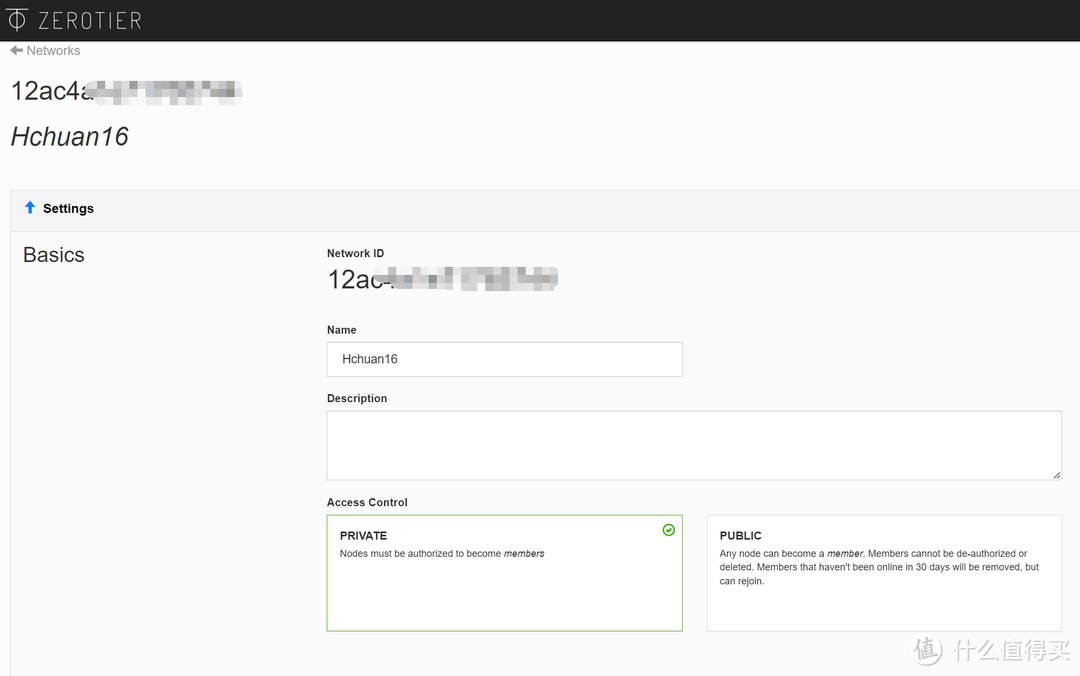1080x676 pixels.
Task: Select the blurred network ID at page top
Action: [126, 91]
